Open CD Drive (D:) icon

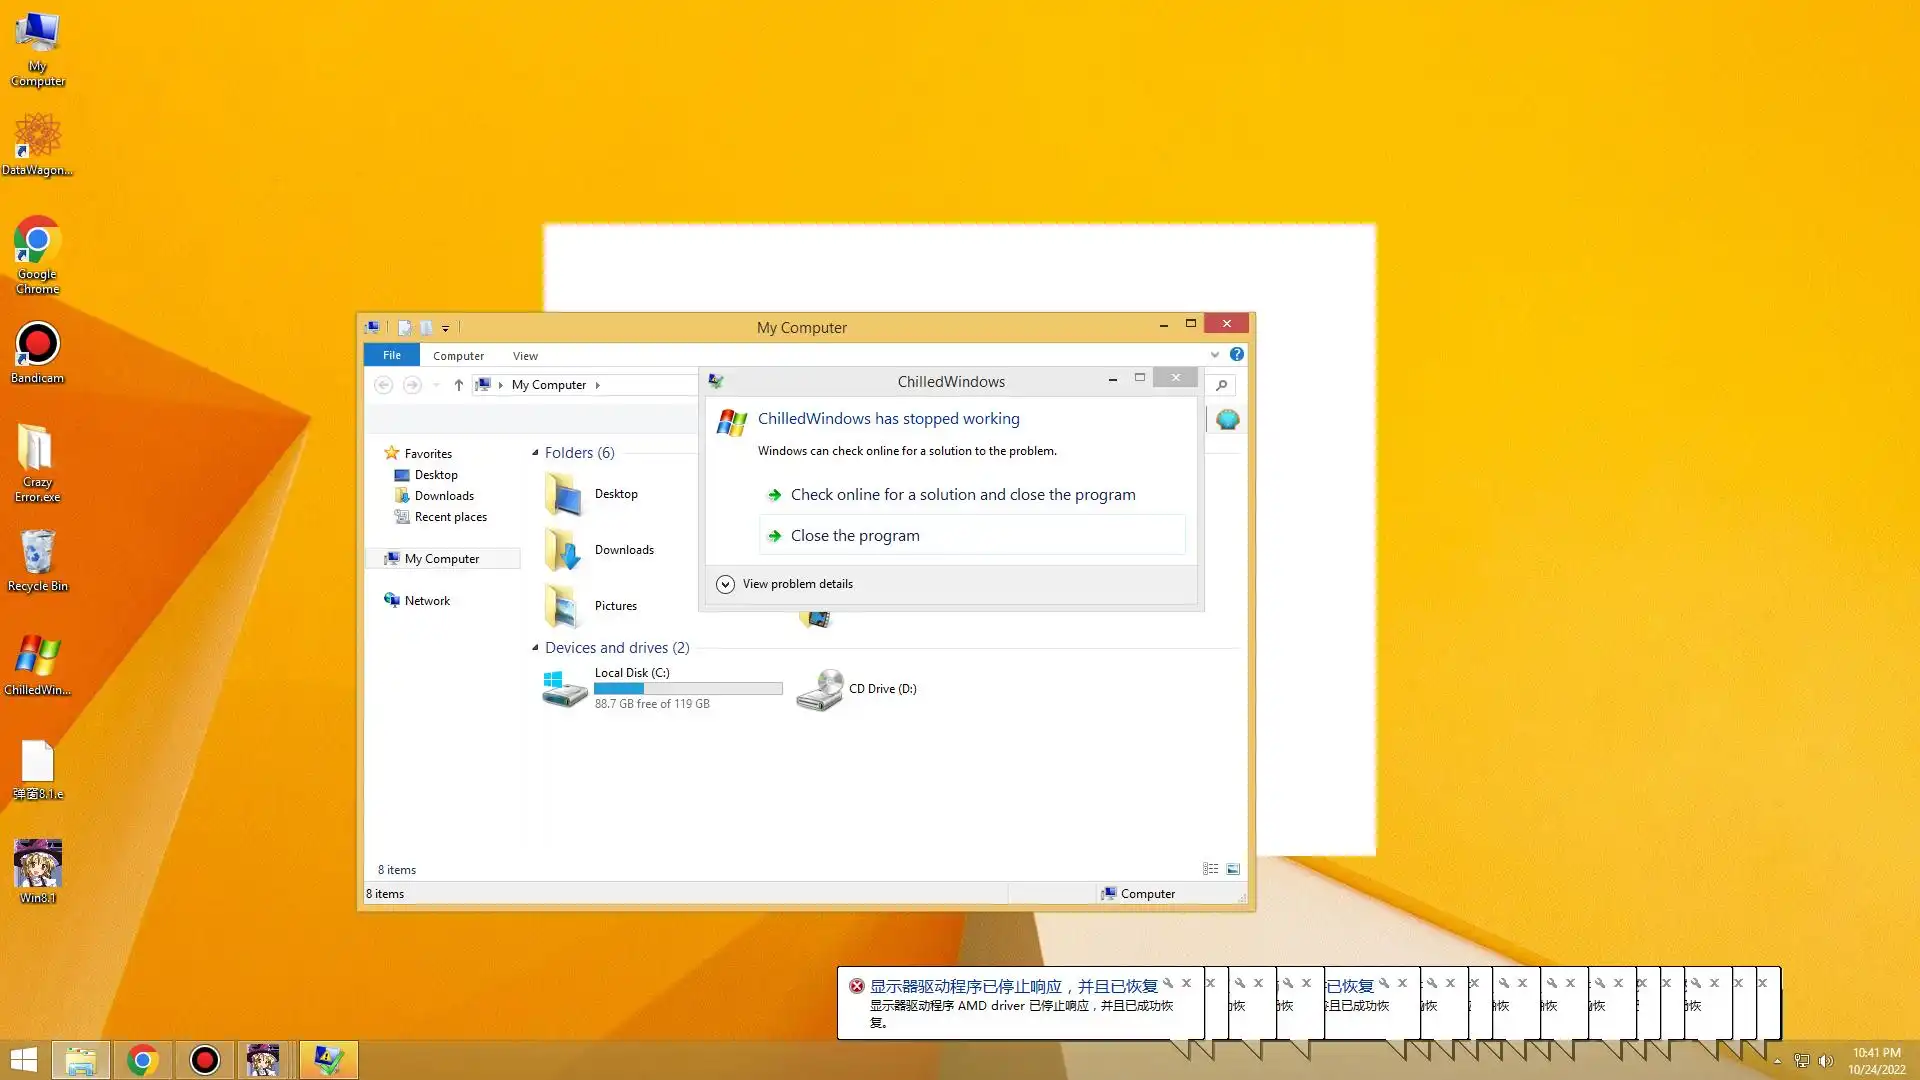[x=820, y=689]
